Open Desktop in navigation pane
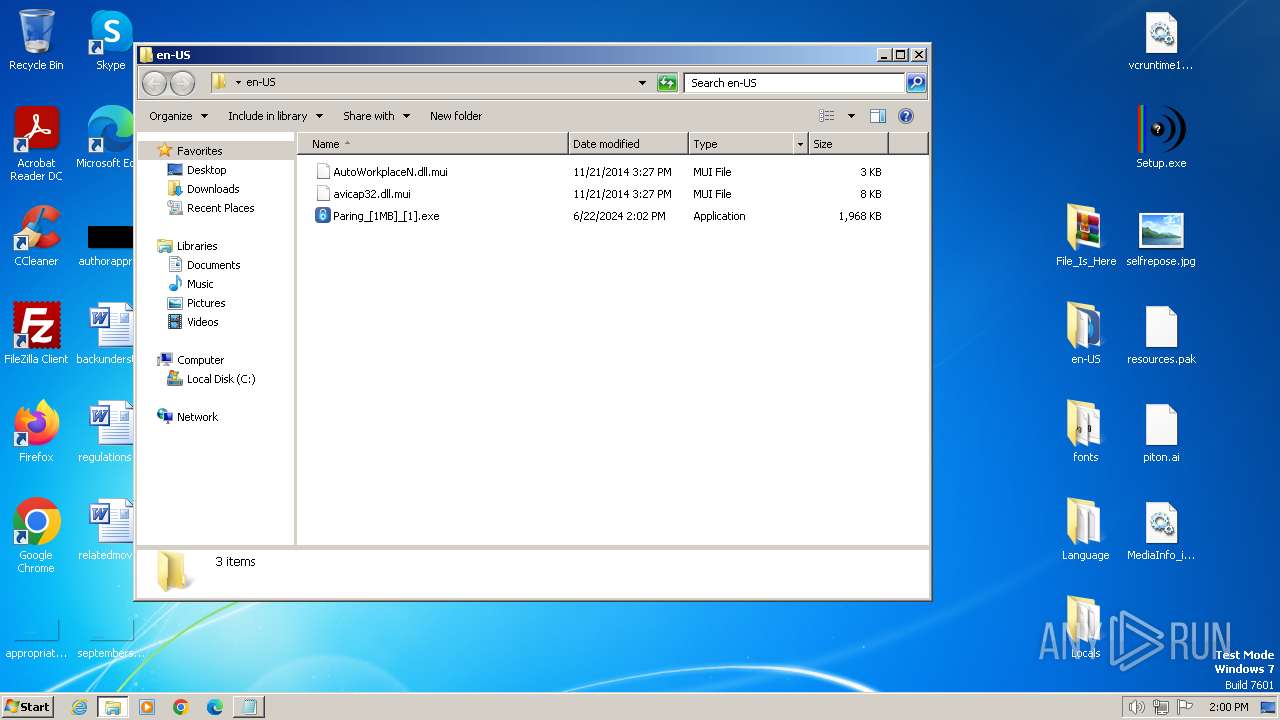 tap(206, 170)
